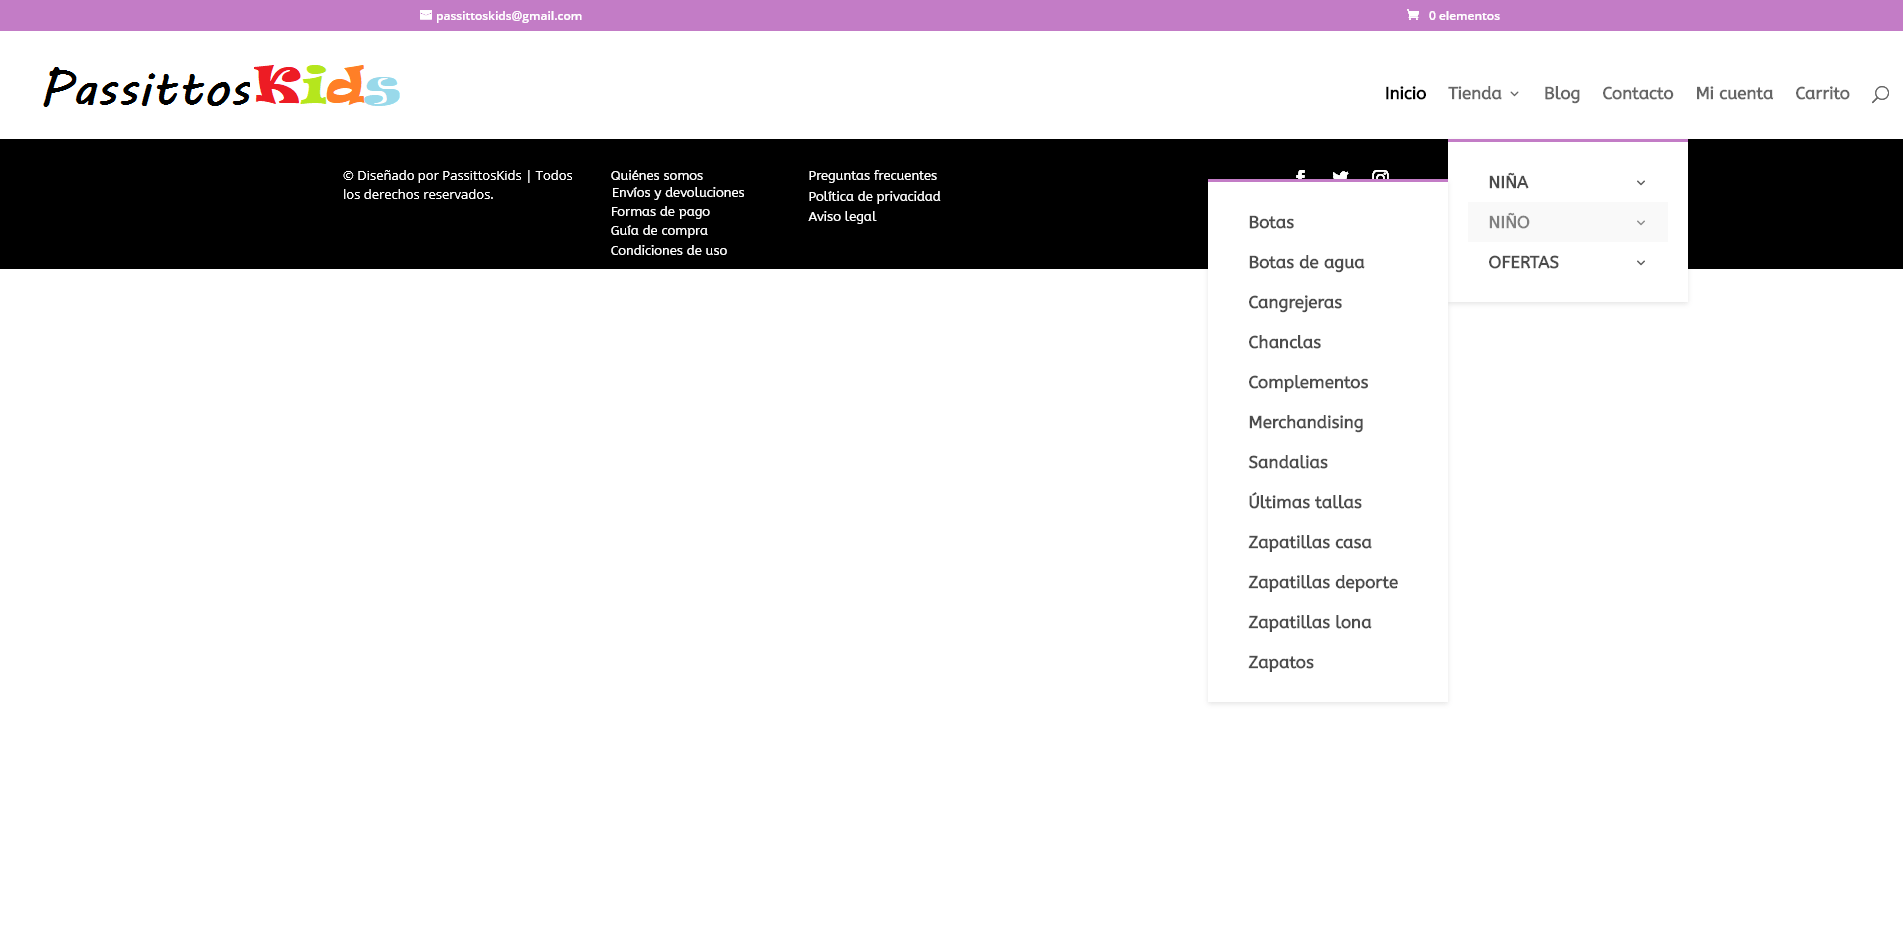Choose Zapatos in the submenu
1903x937 pixels.
1281,662
